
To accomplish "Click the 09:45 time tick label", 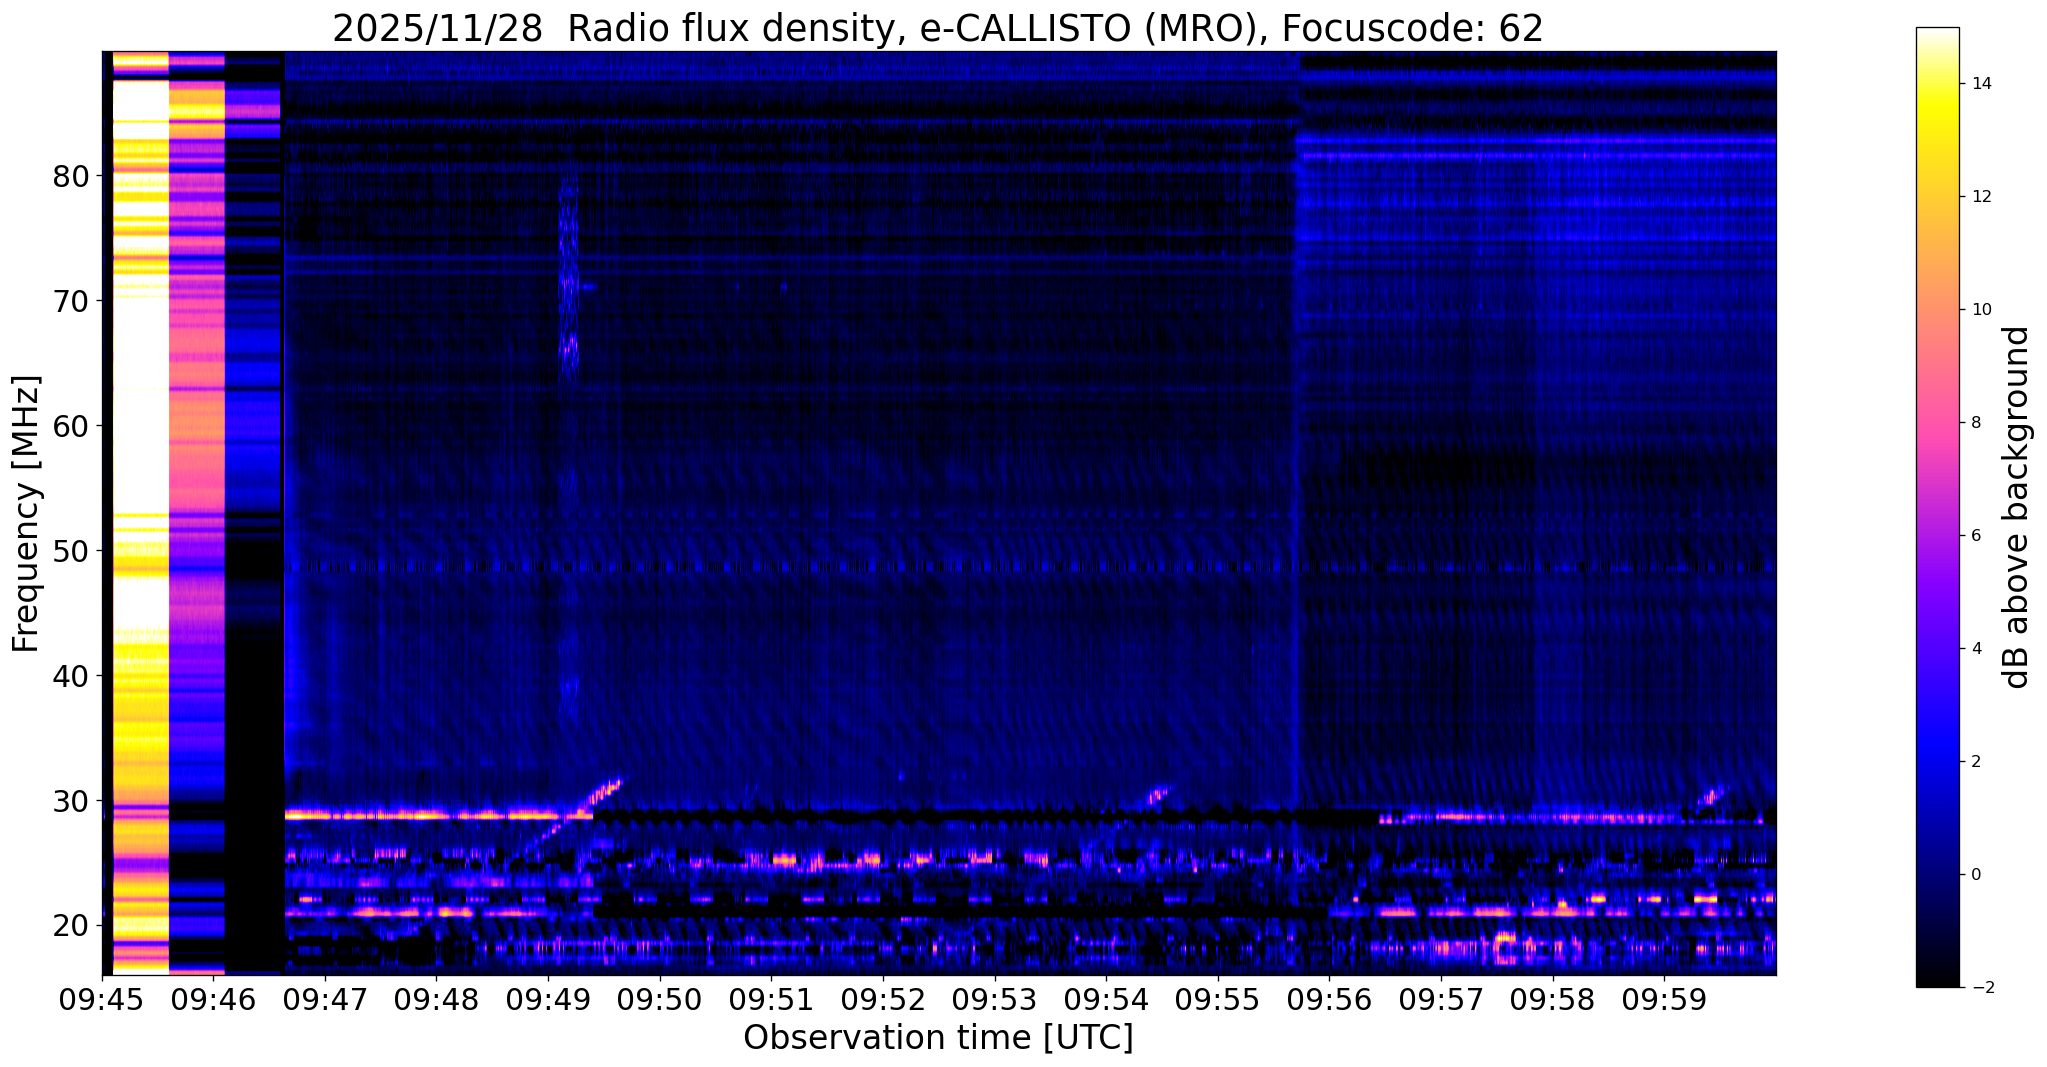I will (102, 998).
